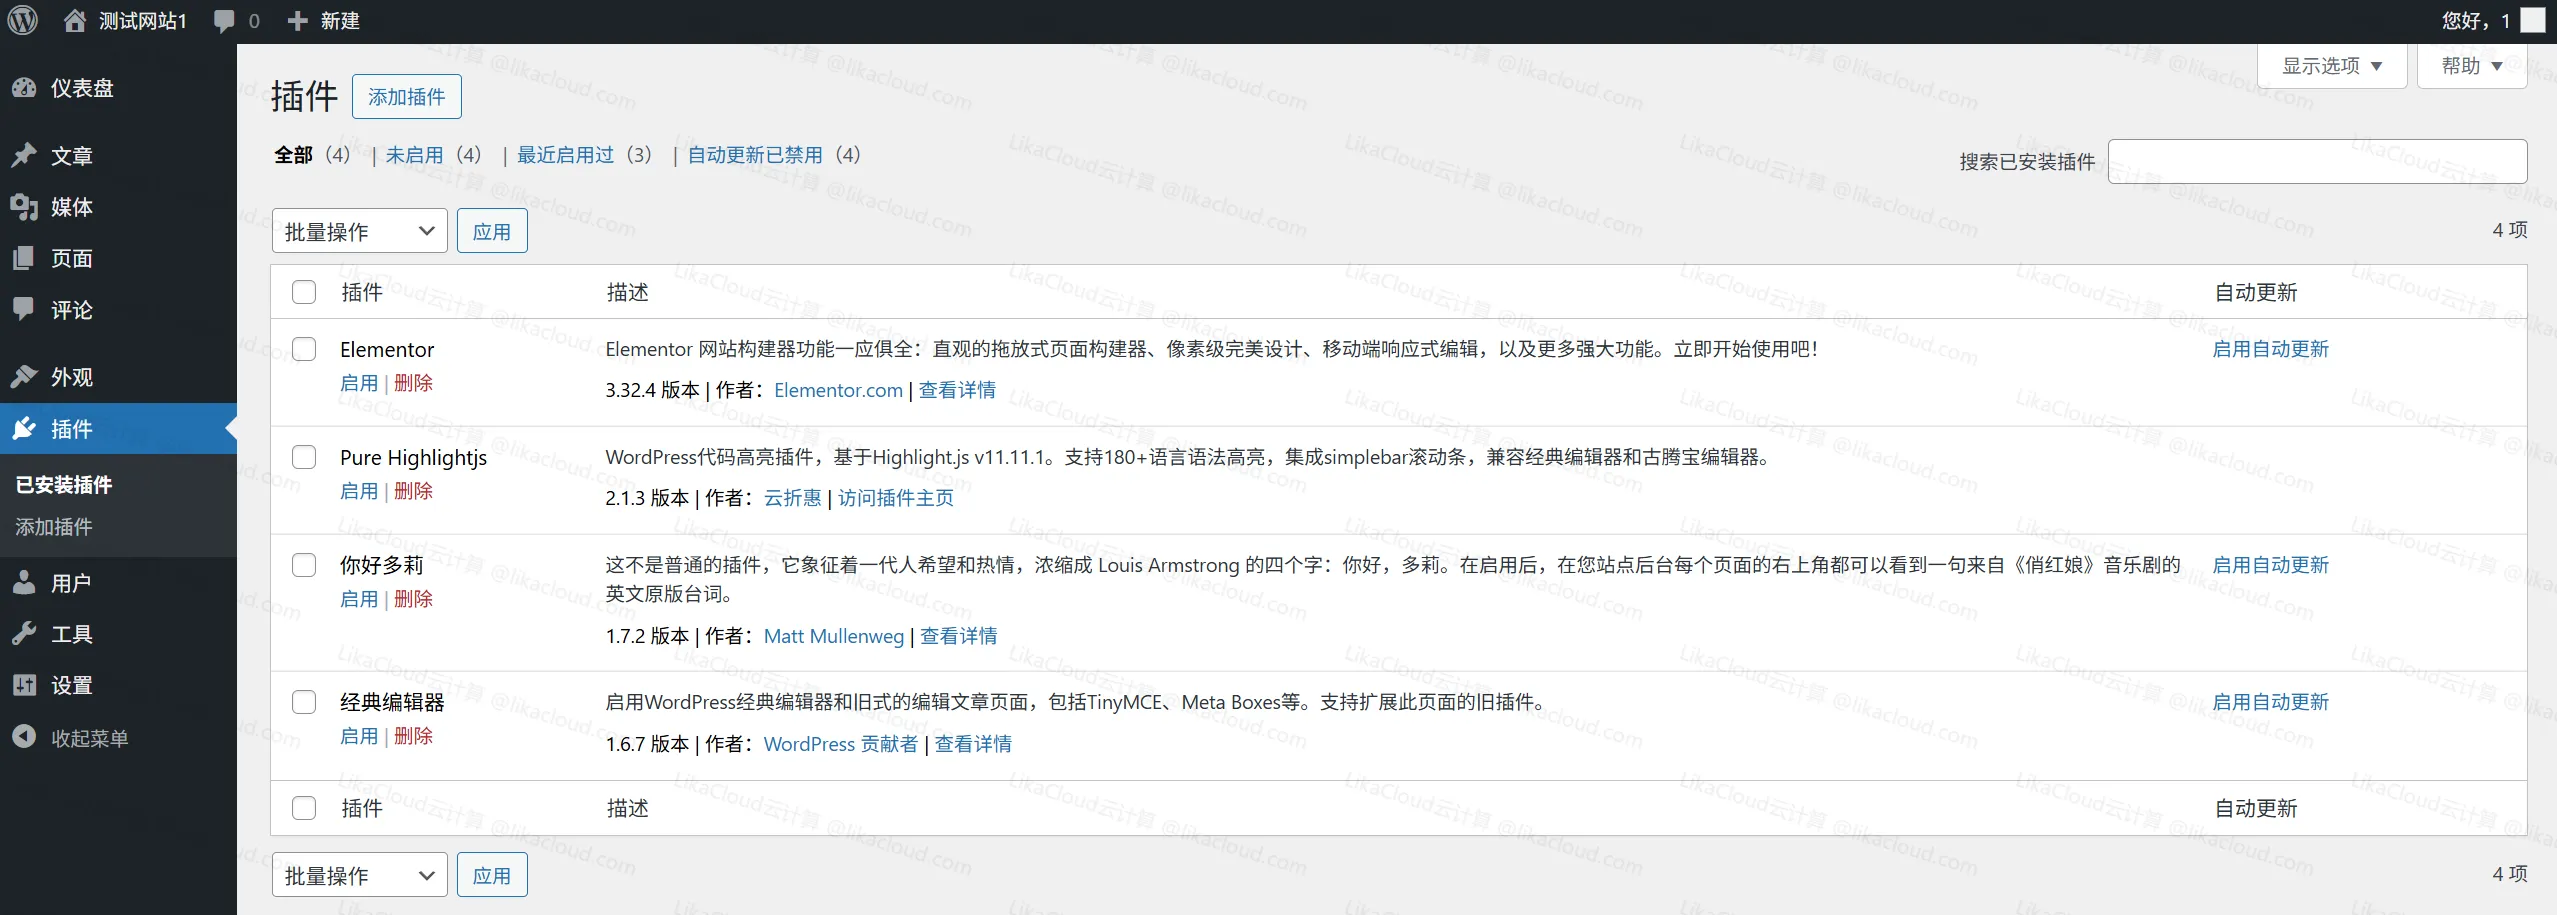Open 外观 via the appearance brush icon
Screen dimensions: 2557x915
pos(25,376)
